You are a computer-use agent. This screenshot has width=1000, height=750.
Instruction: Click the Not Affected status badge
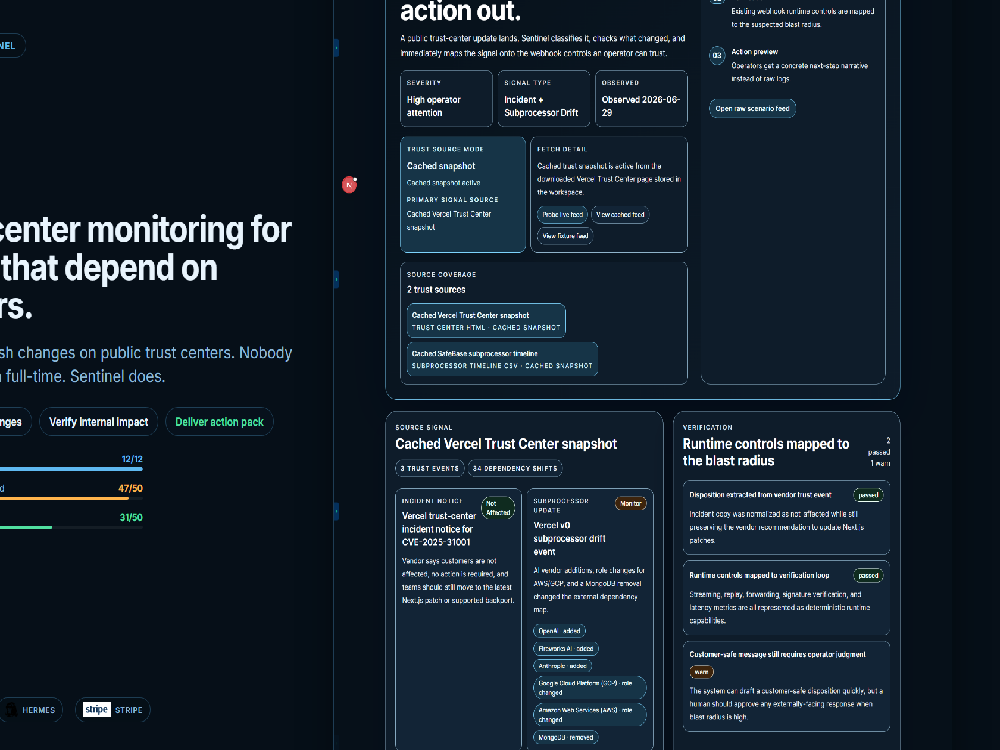click(x=498, y=508)
